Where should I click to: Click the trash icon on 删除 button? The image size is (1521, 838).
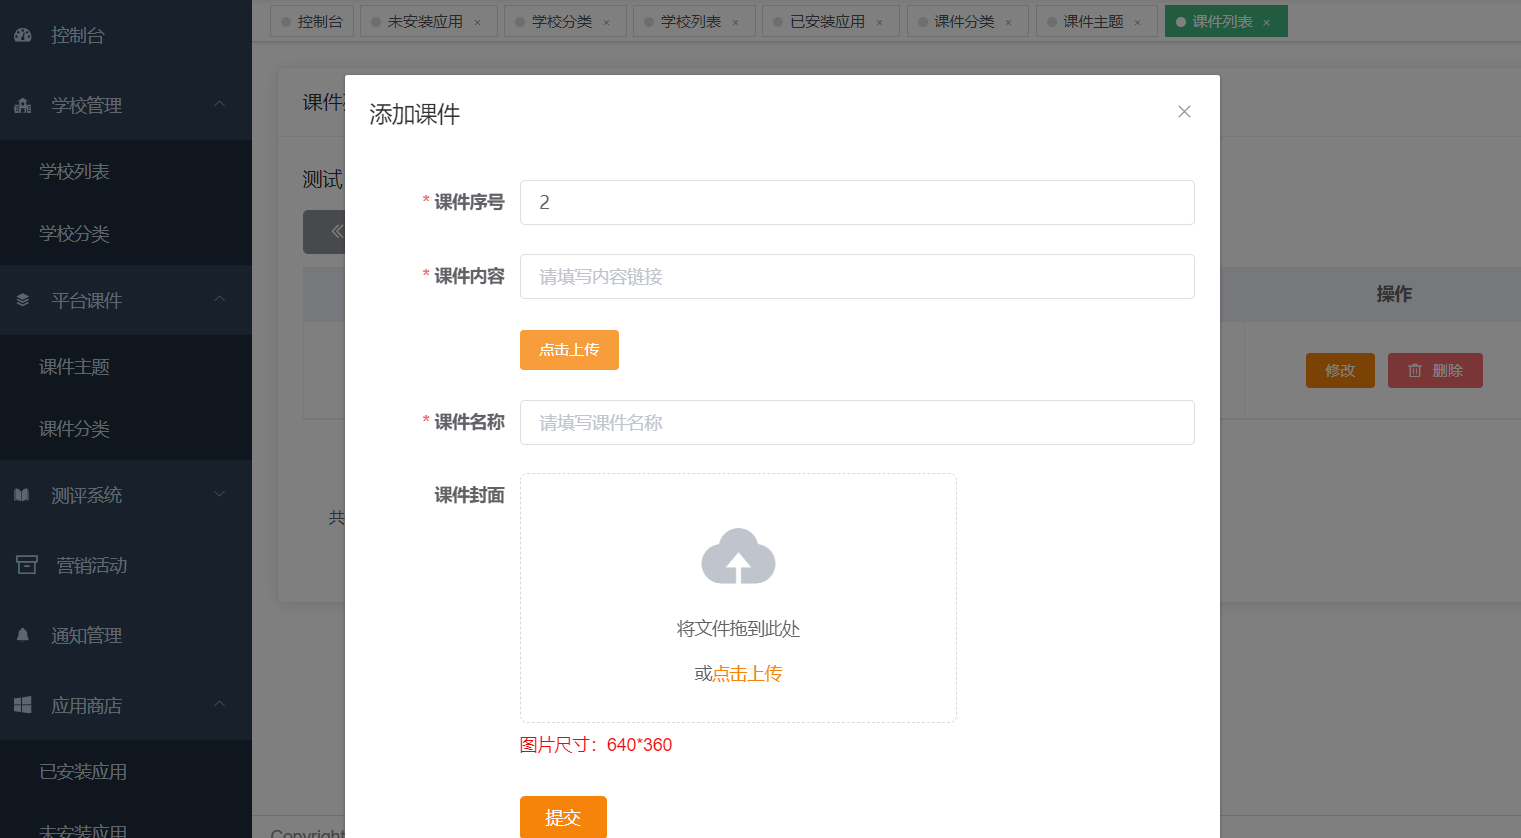click(x=1415, y=370)
